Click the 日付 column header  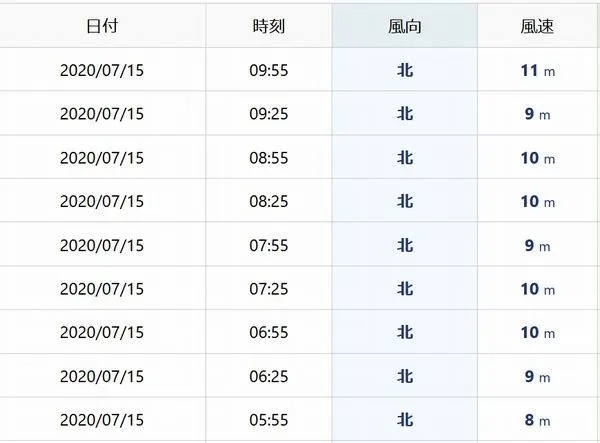point(102,26)
